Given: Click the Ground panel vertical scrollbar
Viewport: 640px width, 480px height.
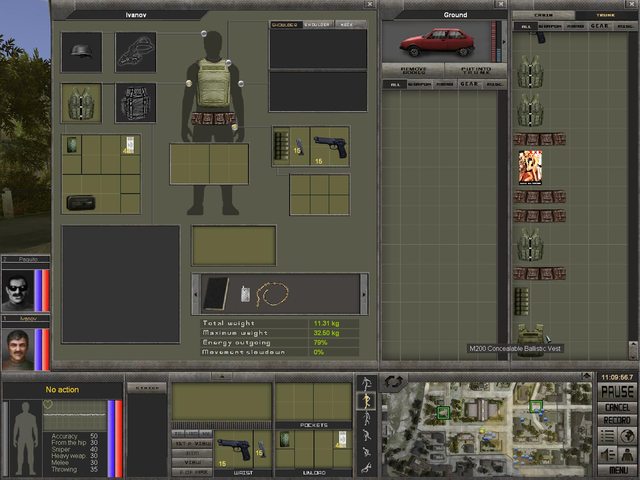Looking at the screenshot, I should 502,225.
